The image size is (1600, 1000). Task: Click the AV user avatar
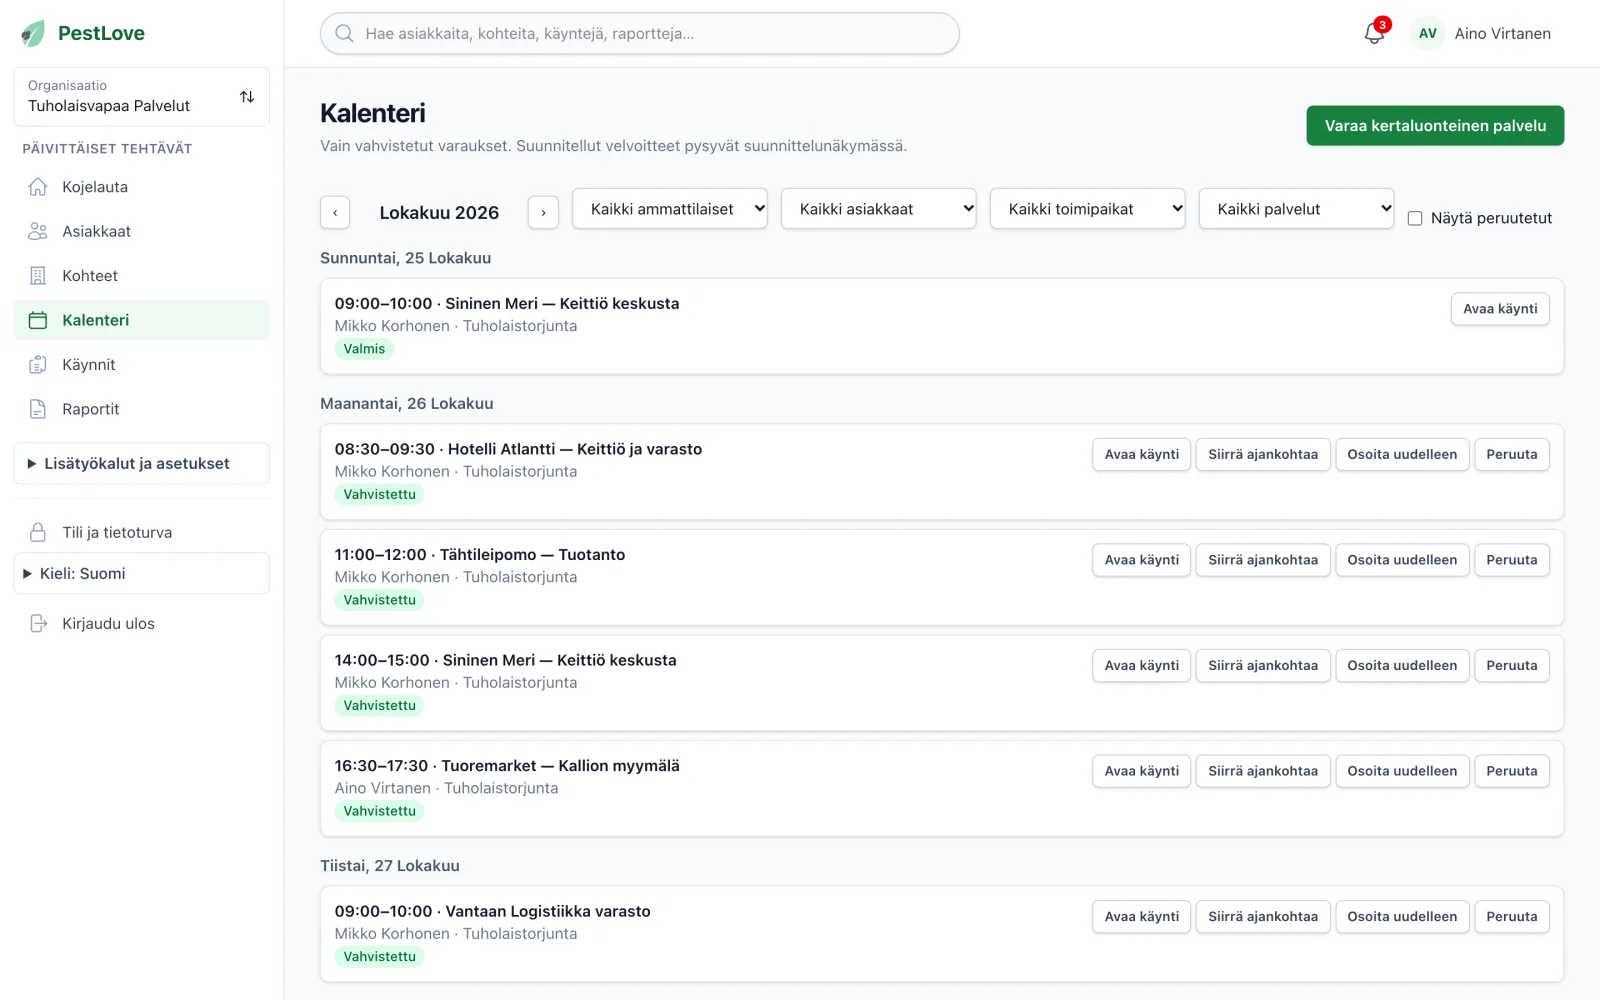tap(1428, 33)
